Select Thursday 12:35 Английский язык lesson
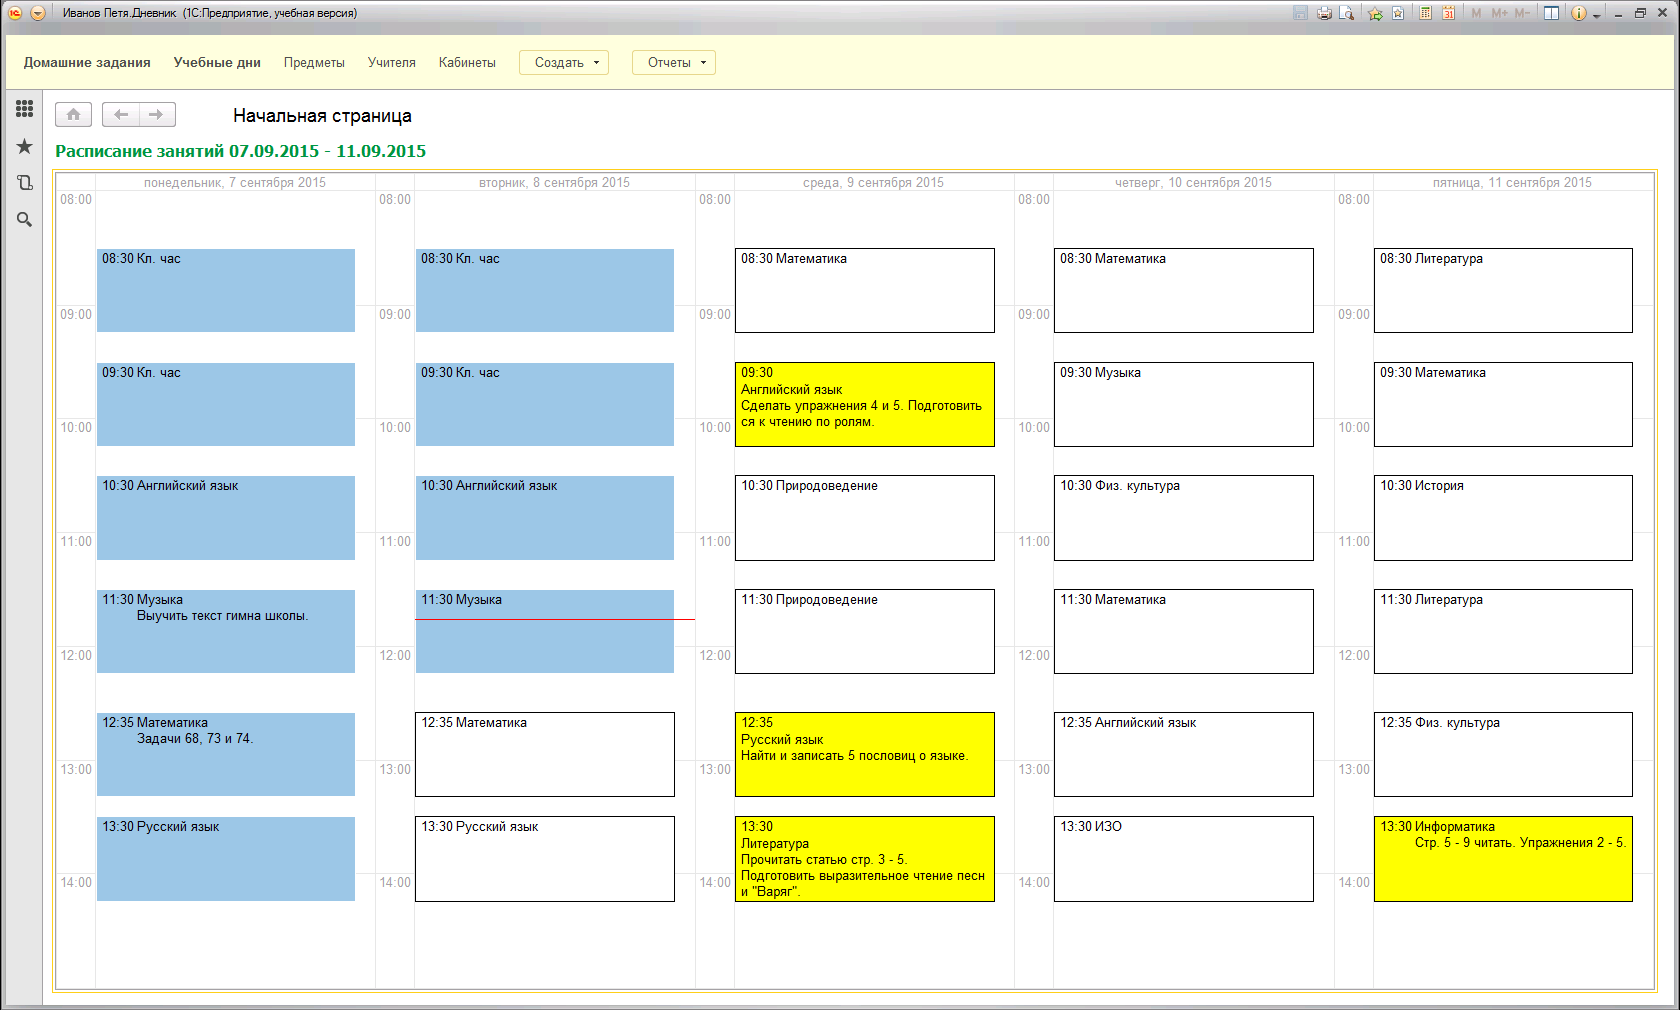Screen dimensions: 1680x1010 (1184, 754)
